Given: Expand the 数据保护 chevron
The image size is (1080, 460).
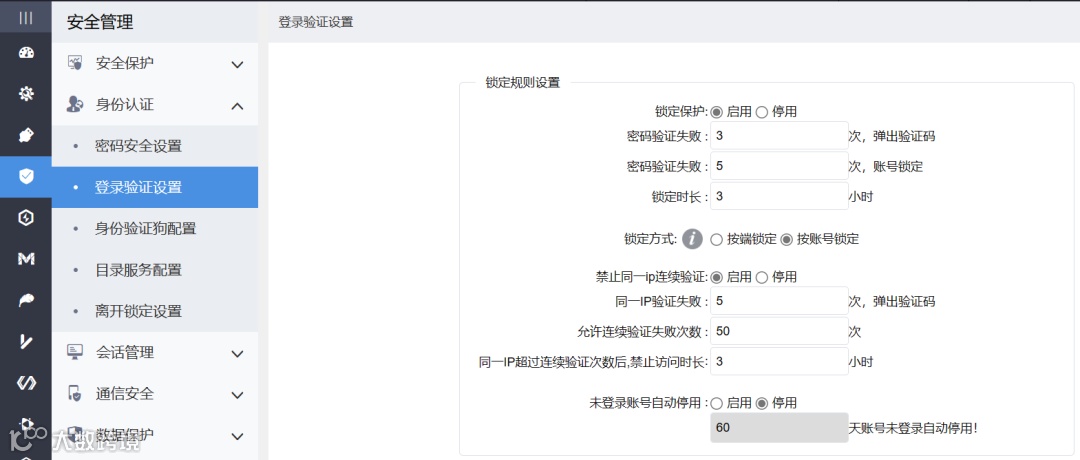Looking at the screenshot, I should click(237, 436).
